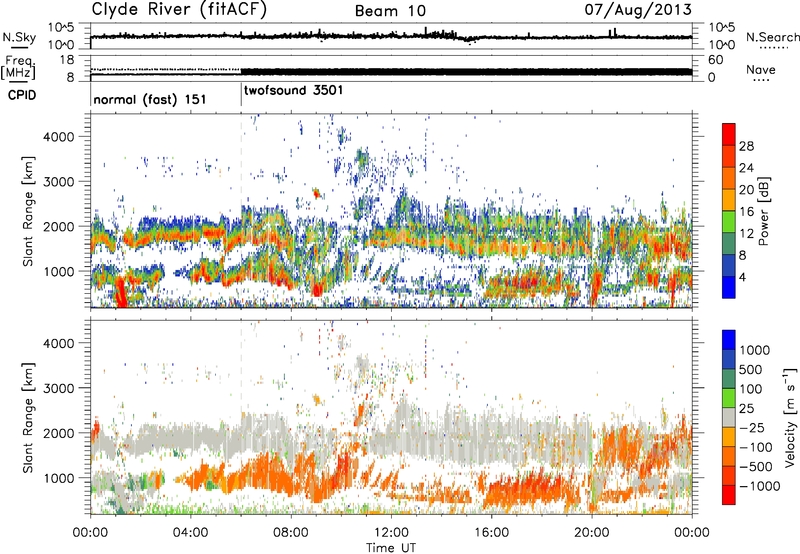800x554 pixels.
Task: Pick the red bottom segment of Velocity colorbar
Action: (x=729, y=495)
